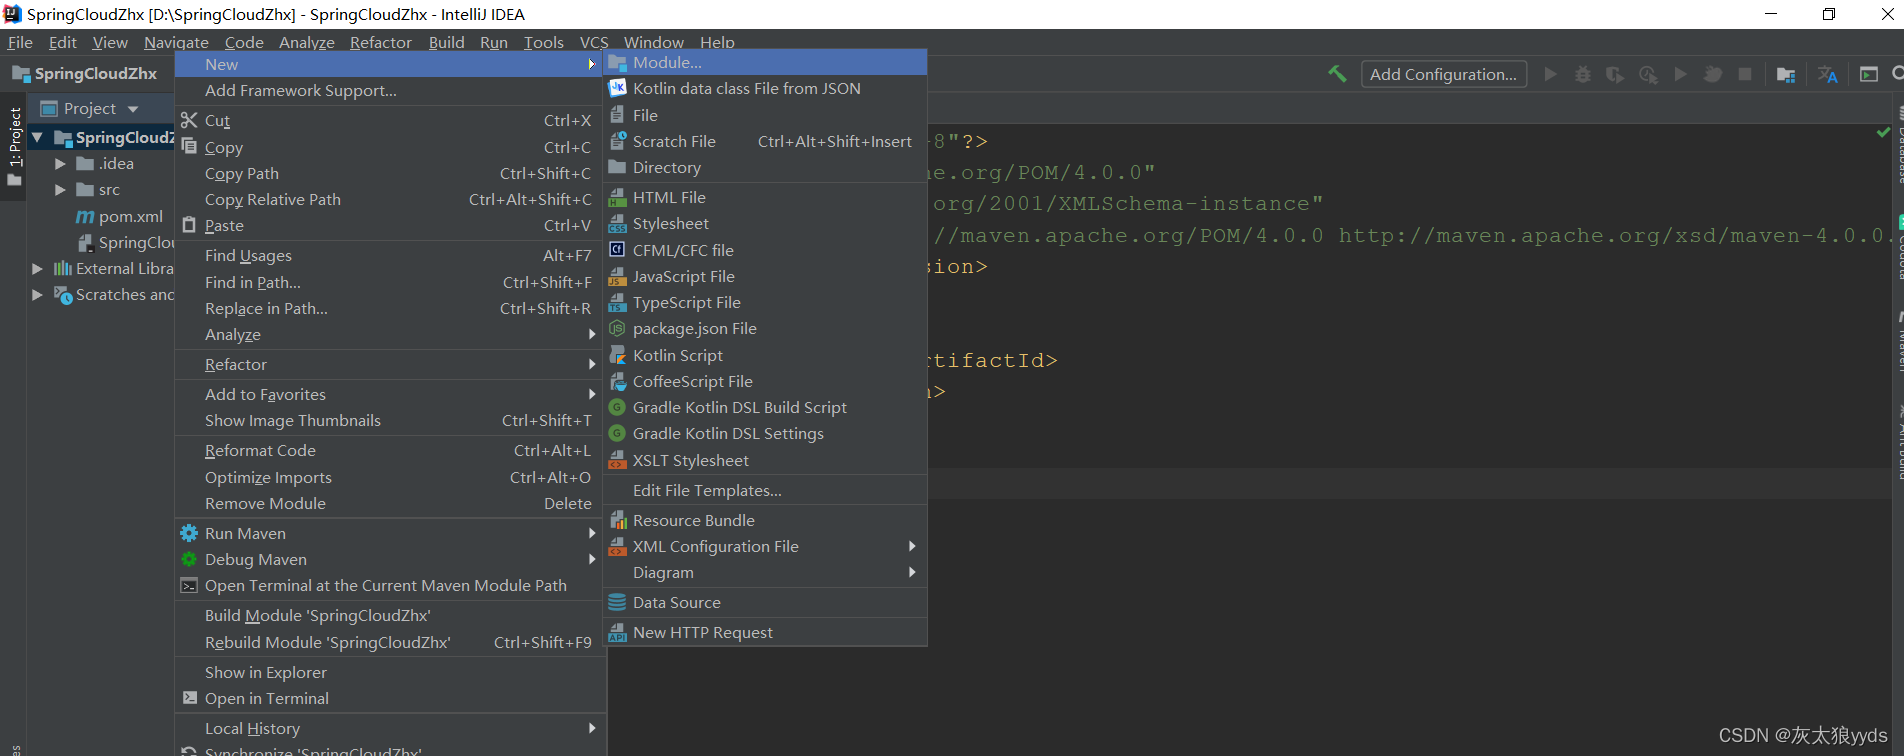Screen dimensions: 1904x756
Task: Click the Kotlin data class JSON icon
Action: tap(618, 88)
